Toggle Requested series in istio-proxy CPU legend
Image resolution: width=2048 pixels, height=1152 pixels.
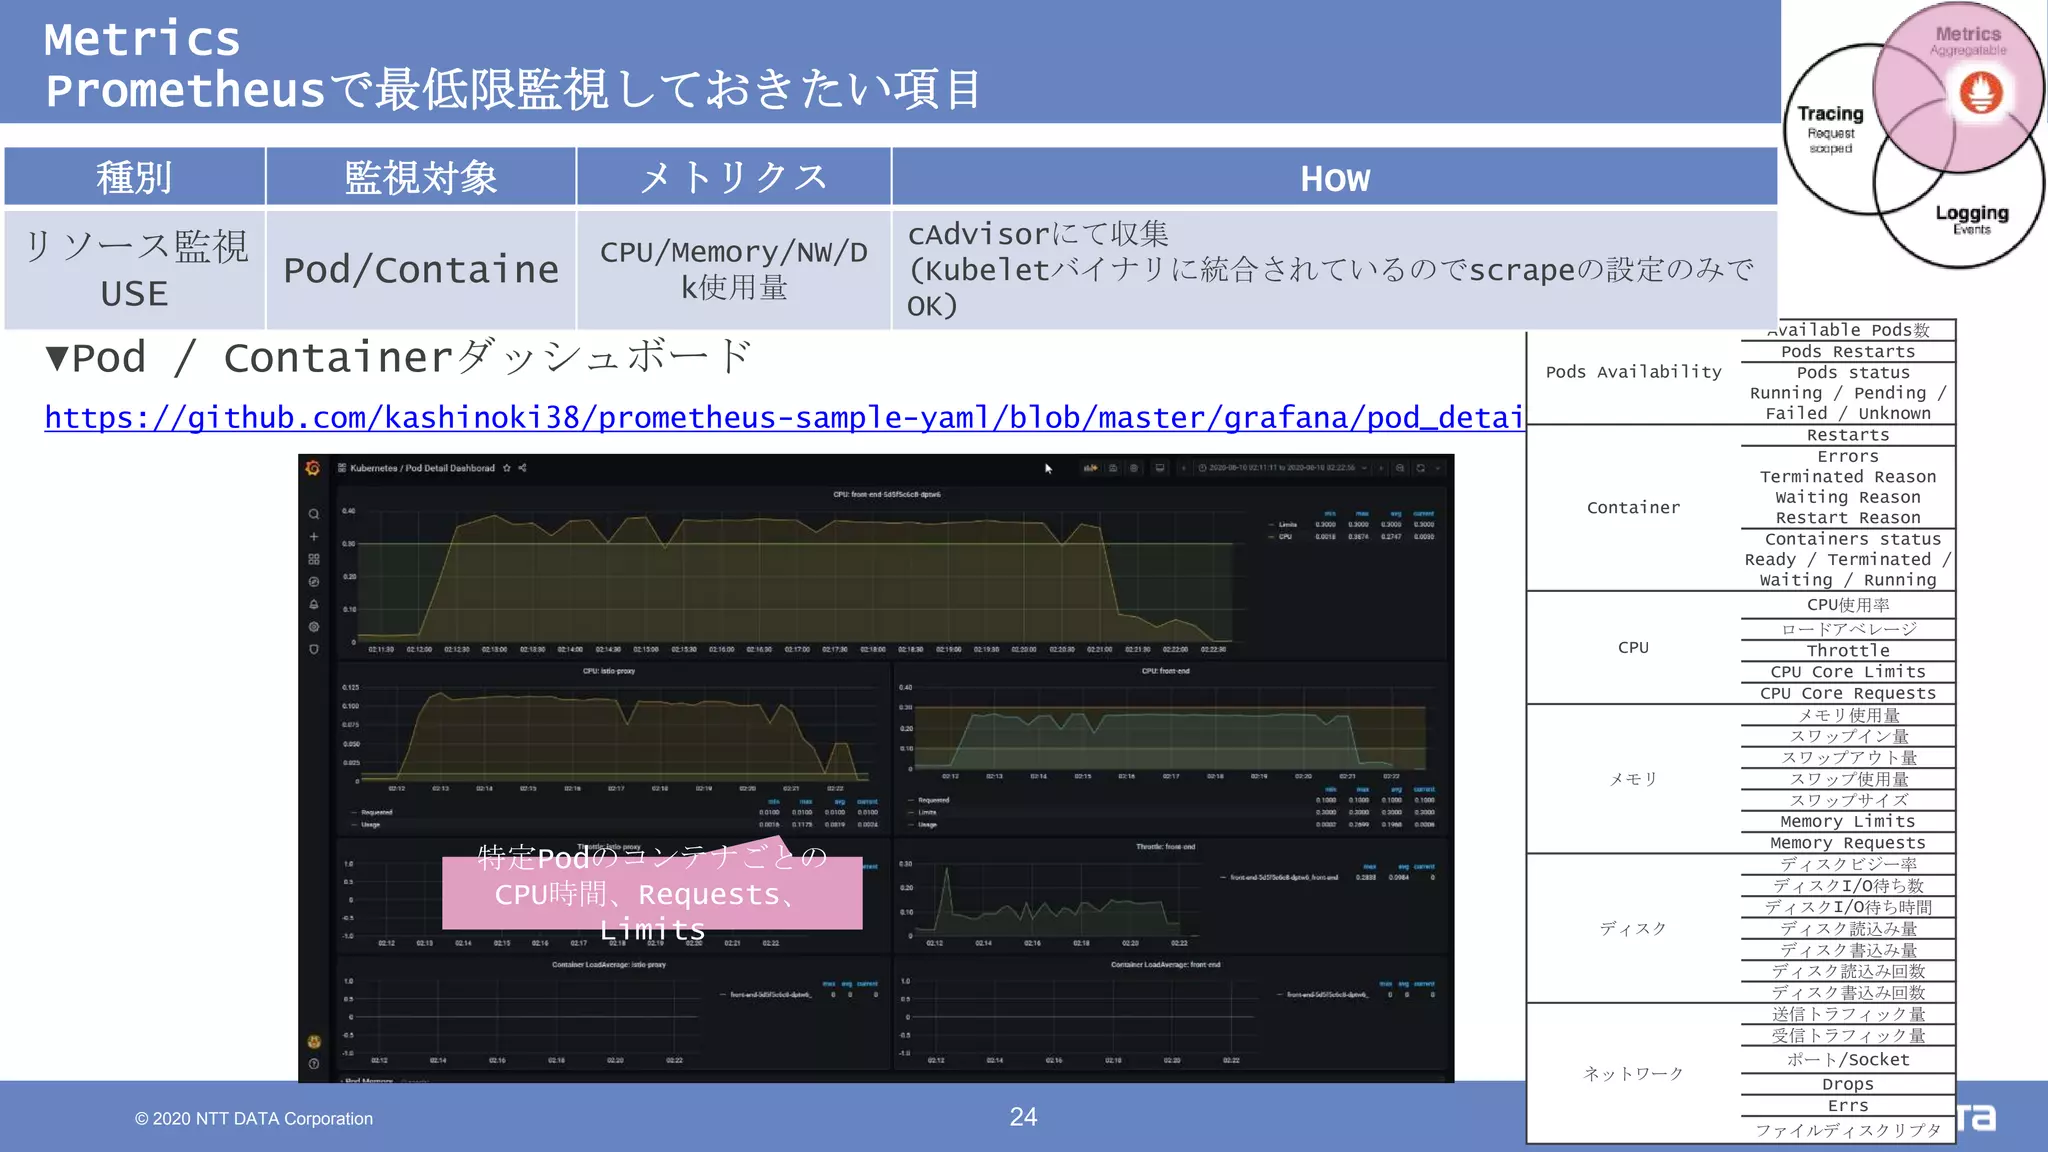[377, 813]
